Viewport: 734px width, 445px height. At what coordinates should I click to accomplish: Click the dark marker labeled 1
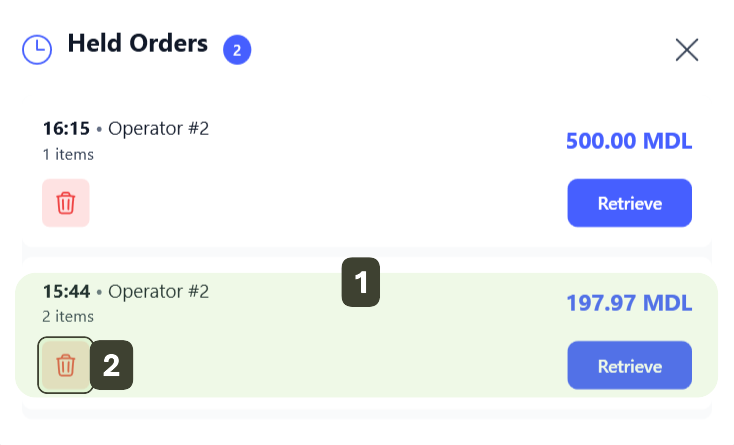pyautogui.click(x=361, y=283)
